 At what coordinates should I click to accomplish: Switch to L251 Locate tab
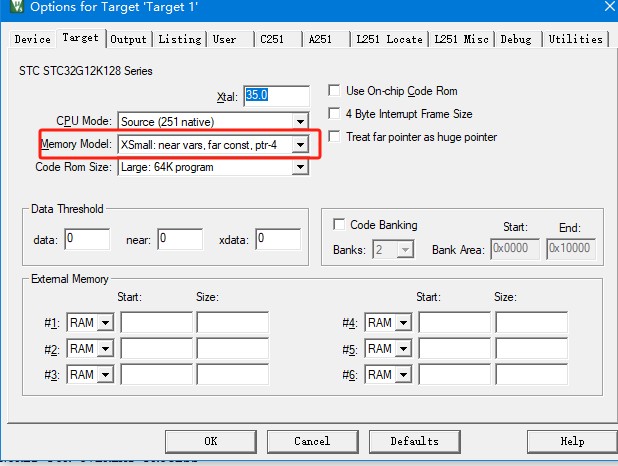(x=389, y=39)
